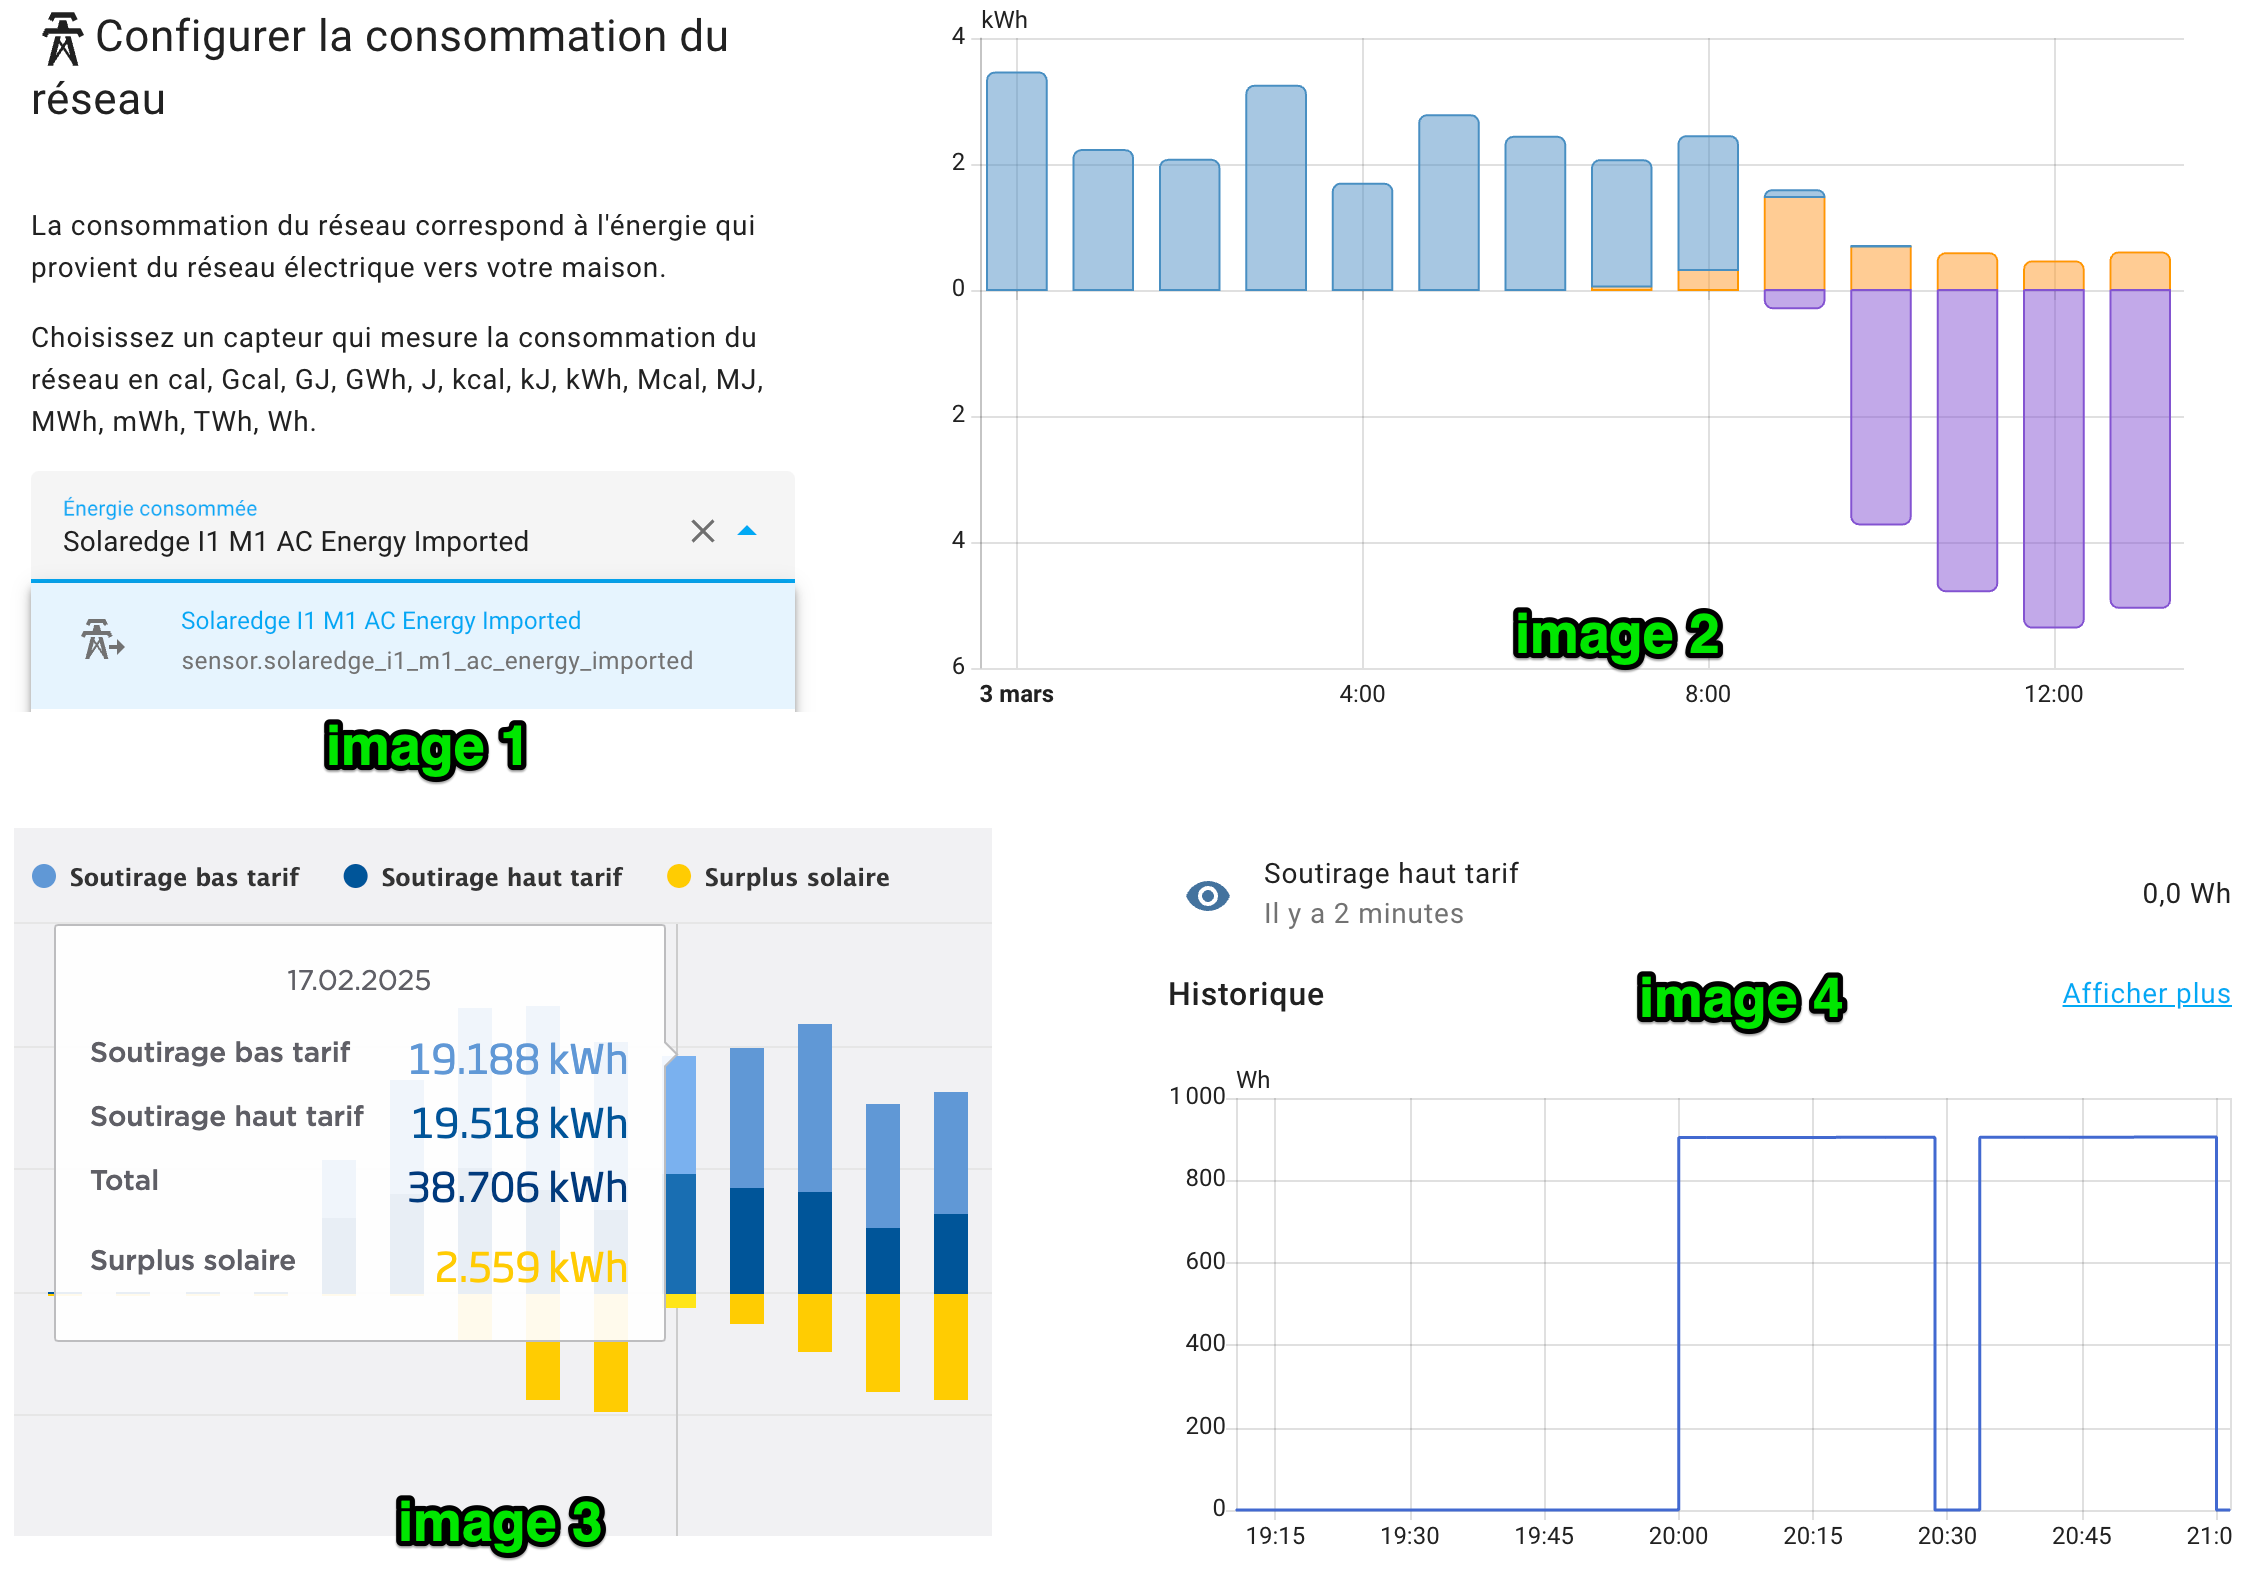Click the Historique section heading
This screenshot has width=2242, height=1570.
pos(1245,995)
